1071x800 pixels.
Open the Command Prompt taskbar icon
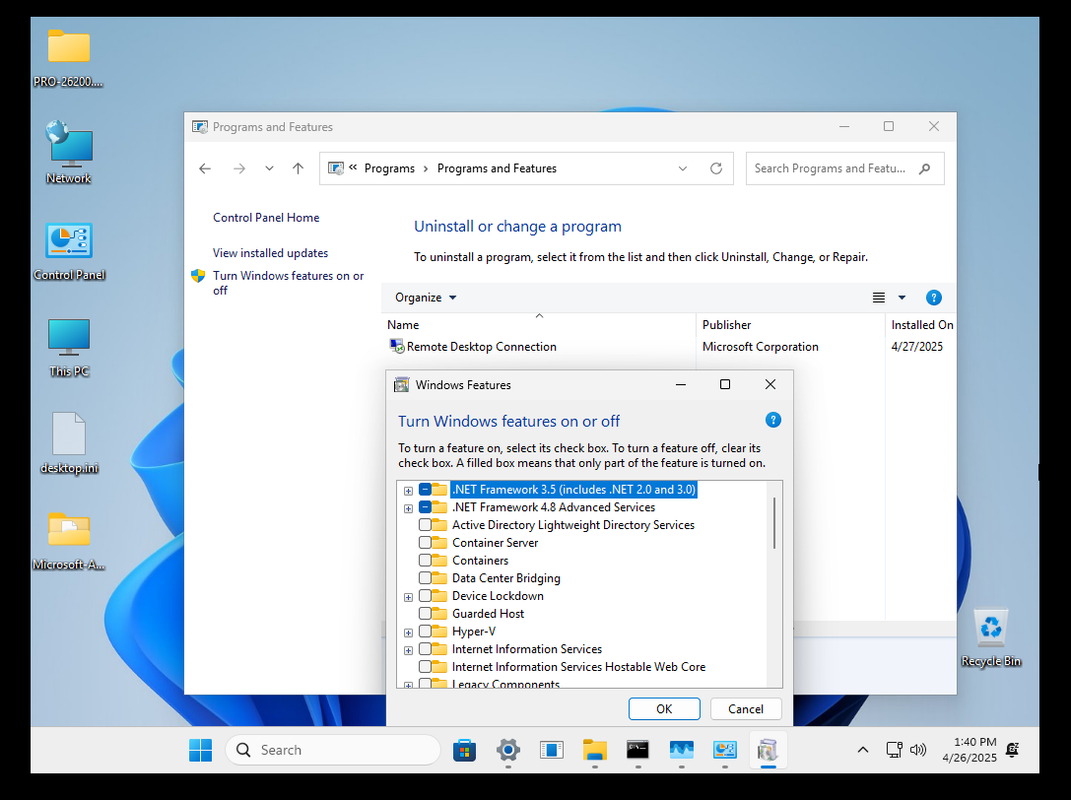[x=637, y=750]
